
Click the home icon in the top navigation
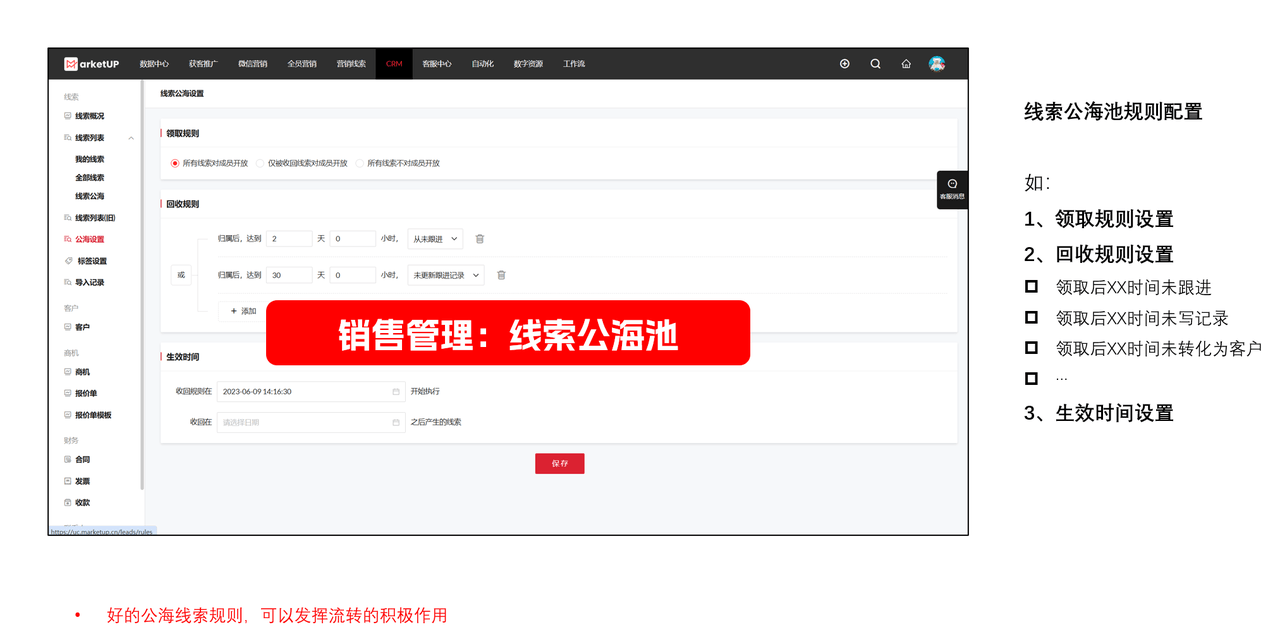pos(906,63)
